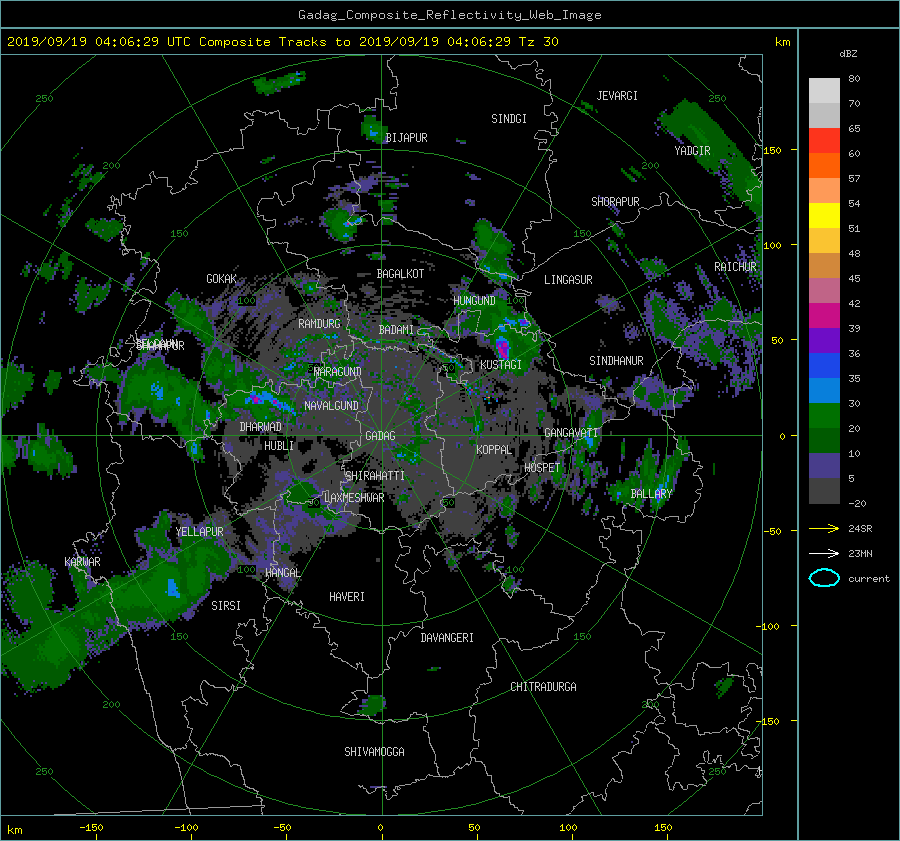Click the SIRSI city label

coord(226,606)
